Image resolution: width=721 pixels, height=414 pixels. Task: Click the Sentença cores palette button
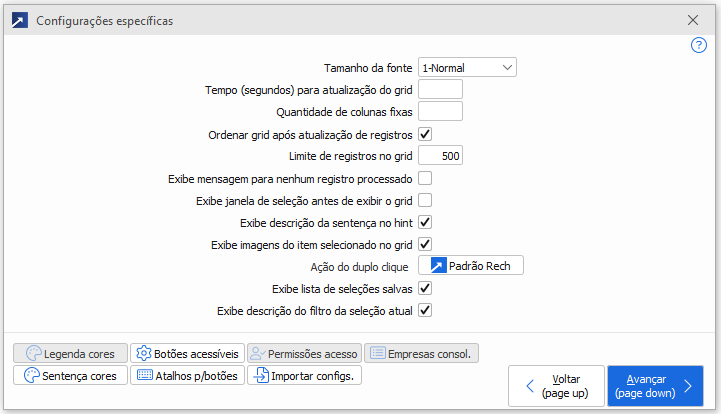tap(70, 376)
